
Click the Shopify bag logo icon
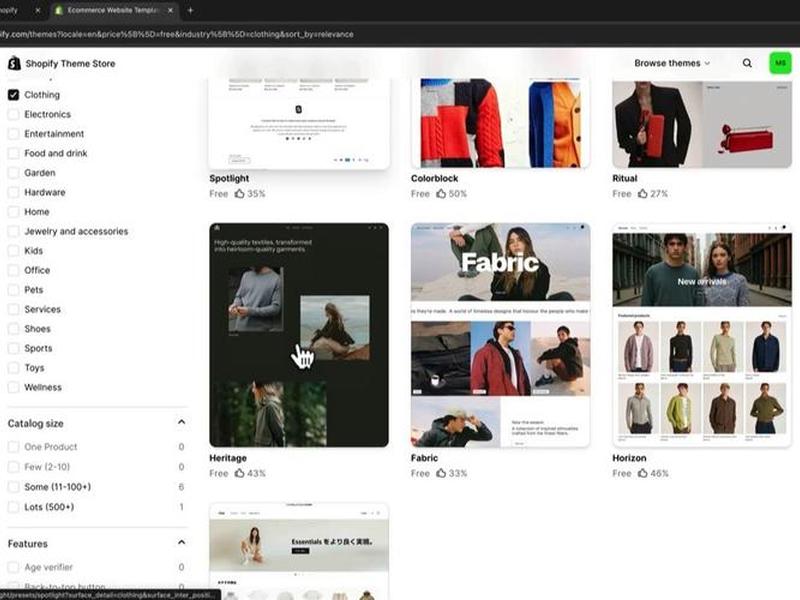[14, 63]
